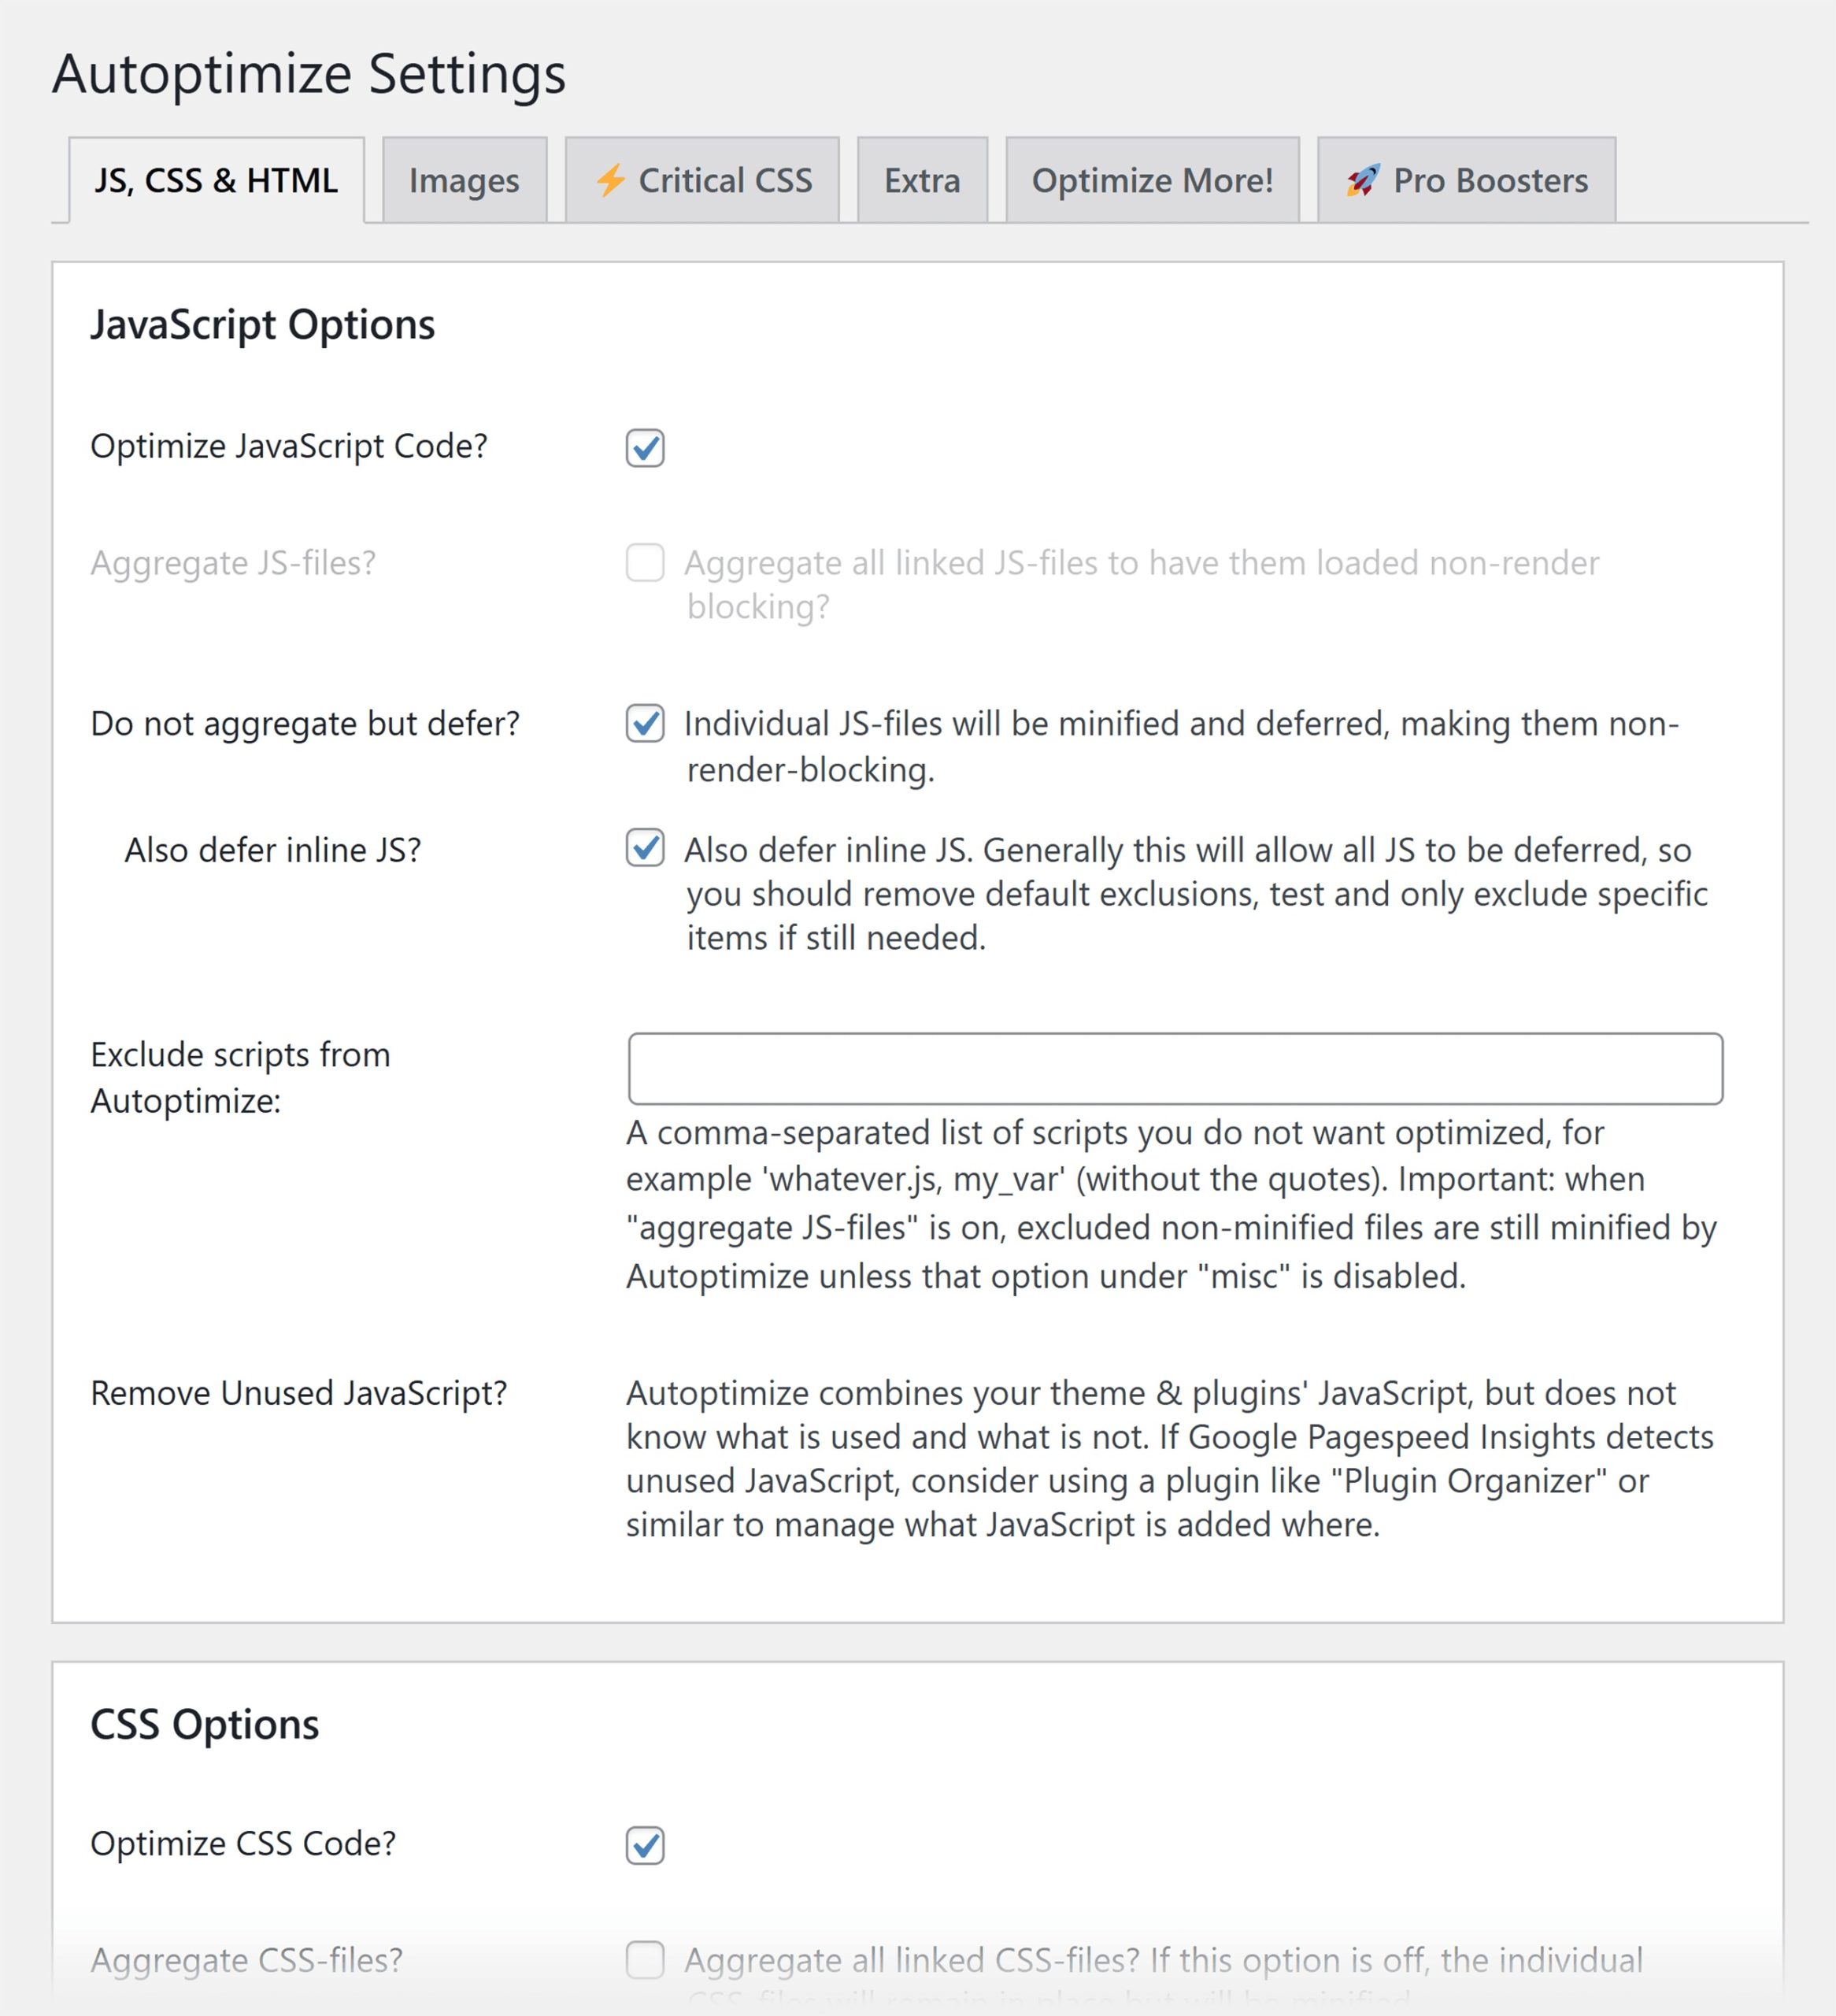Click the lightning bolt icon on Critical CSS tab
Image resolution: width=1836 pixels, height=2016 pixels.
[610, 181]
